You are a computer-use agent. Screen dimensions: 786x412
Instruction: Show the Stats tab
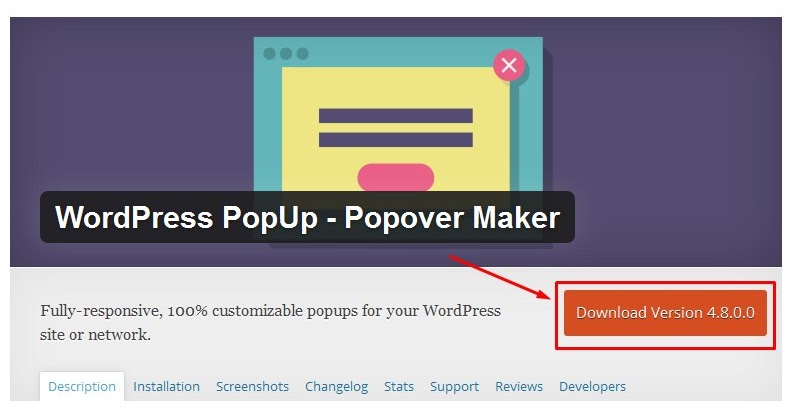pyautogui.click(x=399, y=386)
